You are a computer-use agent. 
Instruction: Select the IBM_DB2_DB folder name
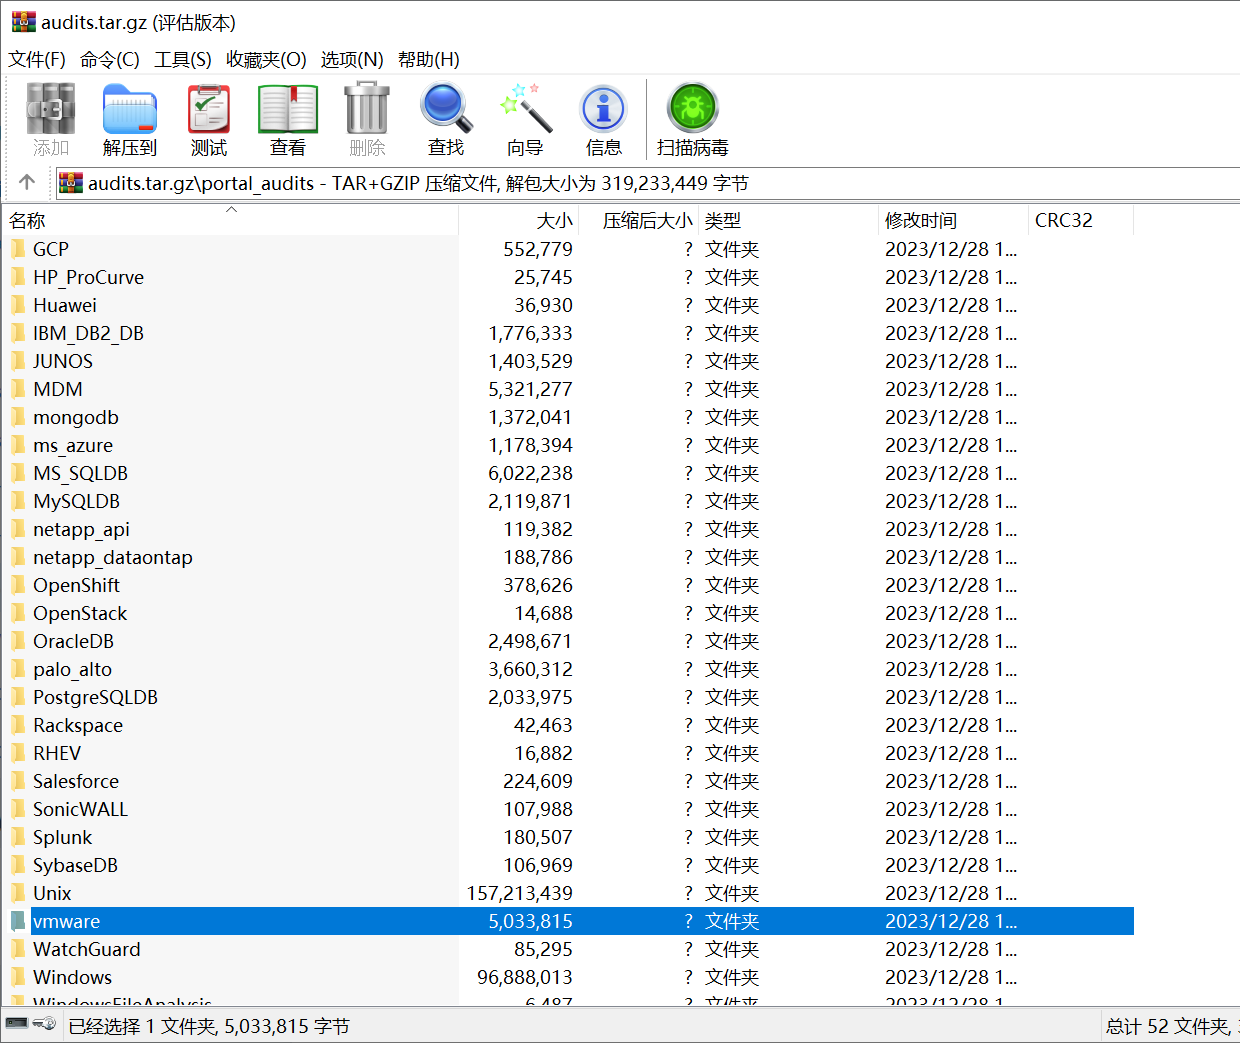tap(88, 333)
